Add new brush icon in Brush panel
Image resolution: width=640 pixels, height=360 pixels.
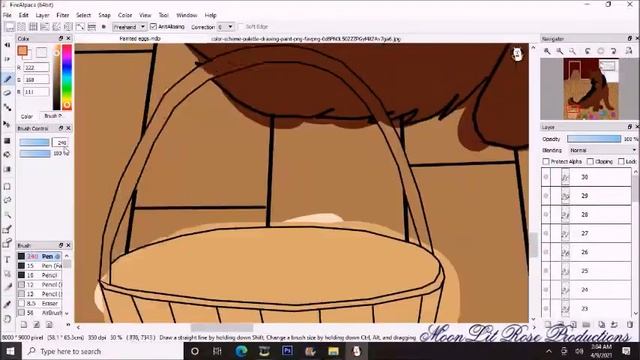click(24, 325)
